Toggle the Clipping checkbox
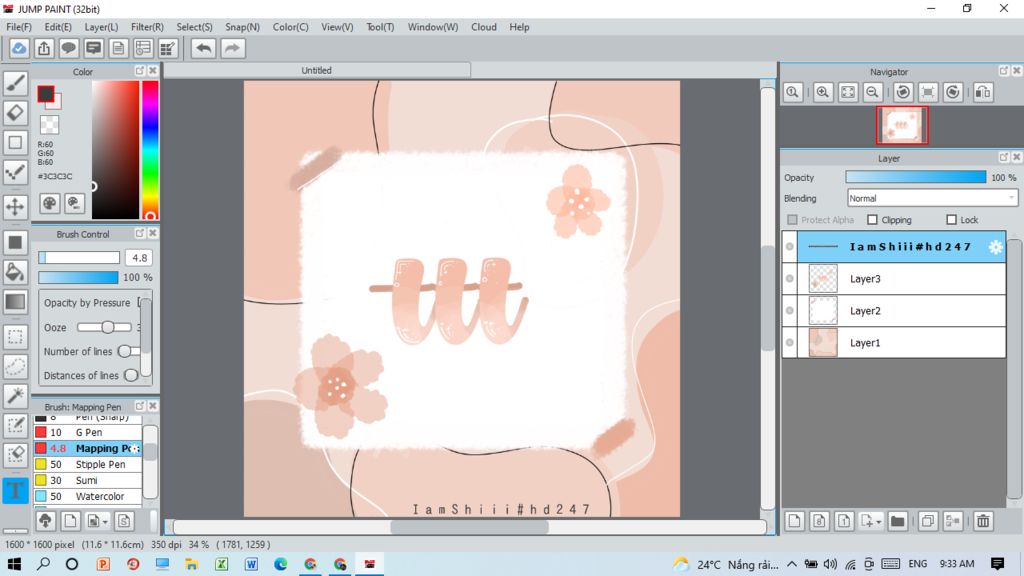Viewport: 1024px width, 576px height. (x=872, y=220)
